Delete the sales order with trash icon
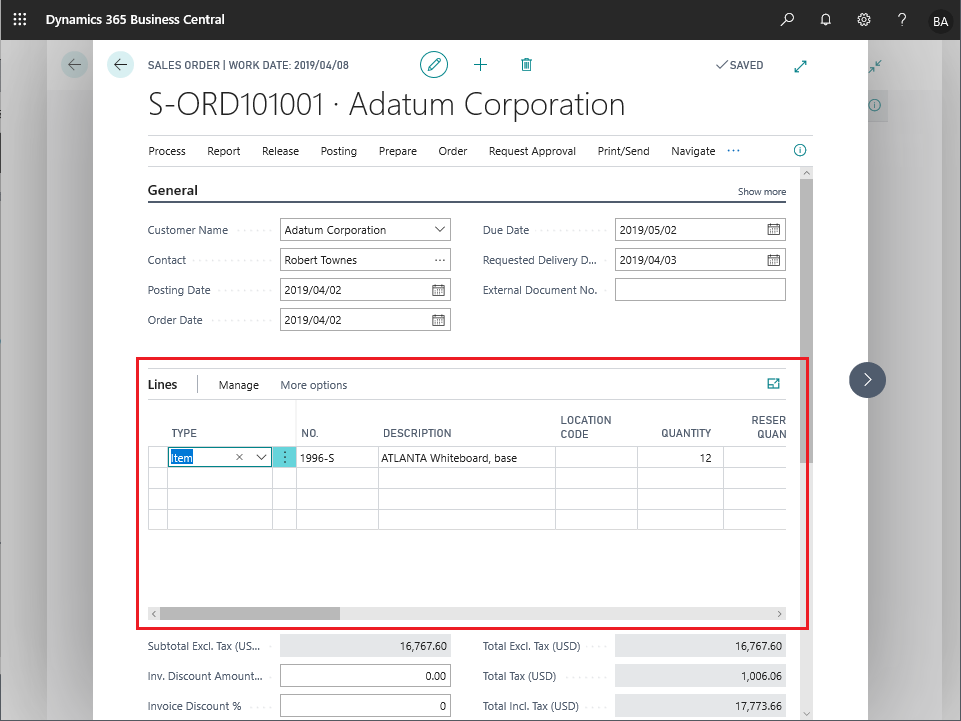961x721 pixels. click(x=526, y=64)
